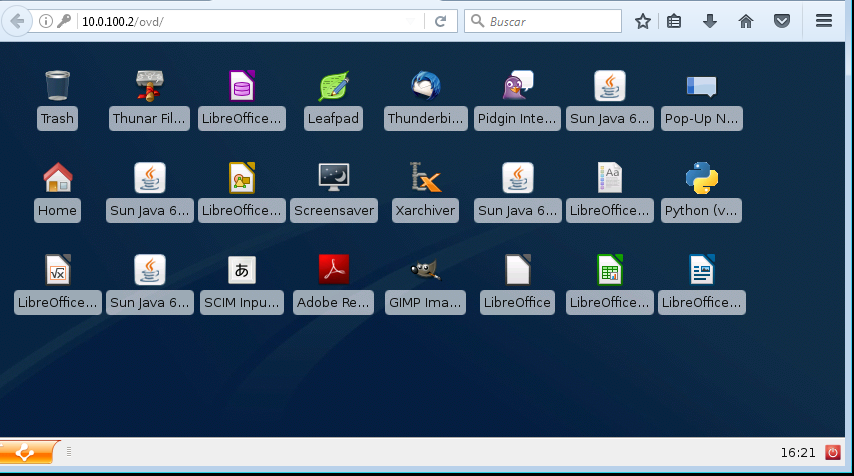The height and width of the screenshot is (476, 854).
Task: Reload the current page
Action: click(x=440, y=21)
